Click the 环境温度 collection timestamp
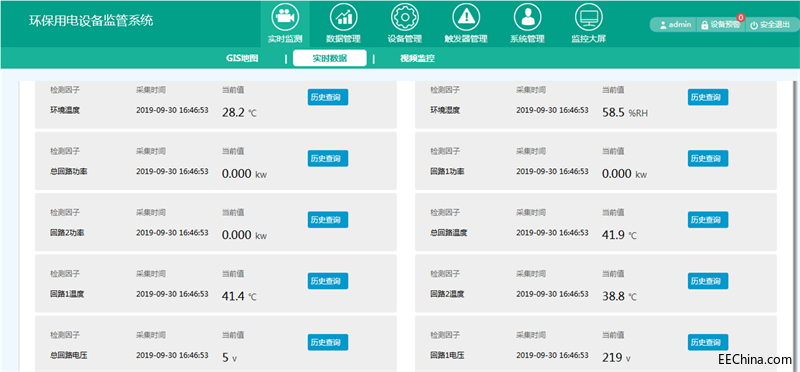Screen dimensions: 800x372 point(172,110)
